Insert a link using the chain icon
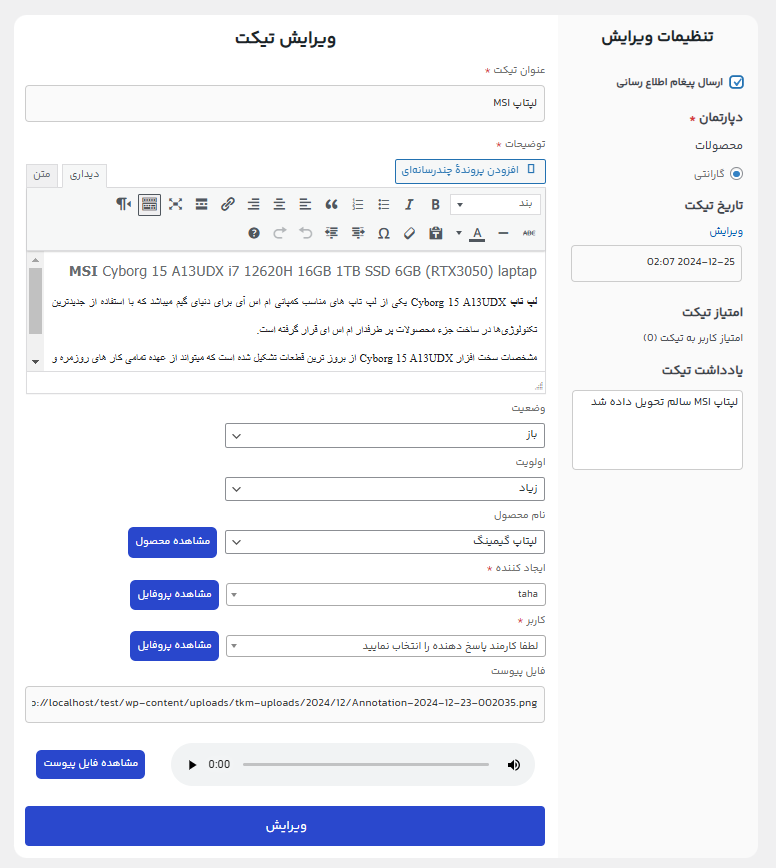Image resolution: width=776 pixels, height=868 pixels. pyautogui.click(x=228, y=204)
